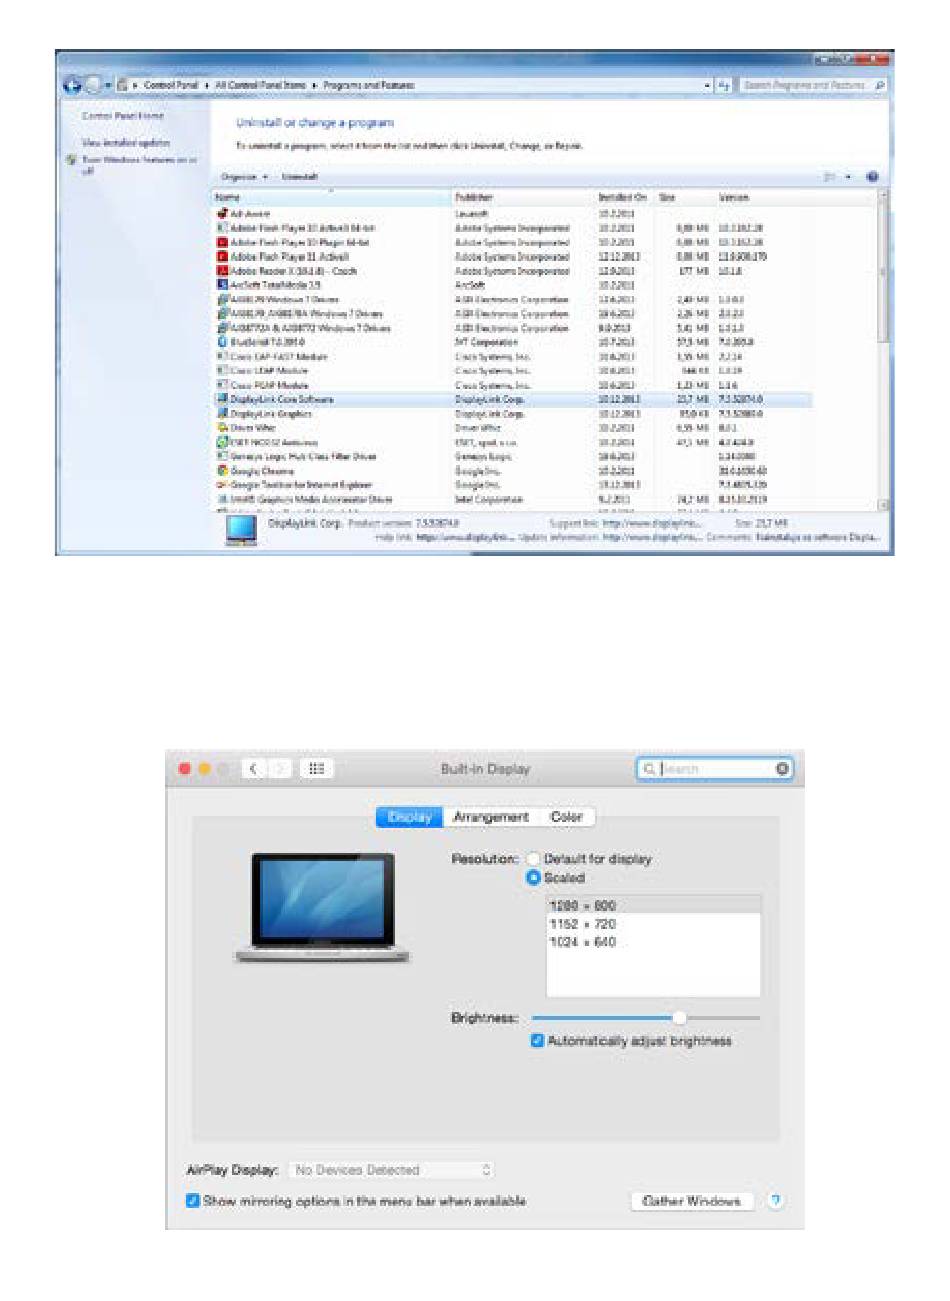950x1301 pixels.
Task: Click the ArcSoft TotalMedia 3.5 icon
Action: click(x=223, y=285)
